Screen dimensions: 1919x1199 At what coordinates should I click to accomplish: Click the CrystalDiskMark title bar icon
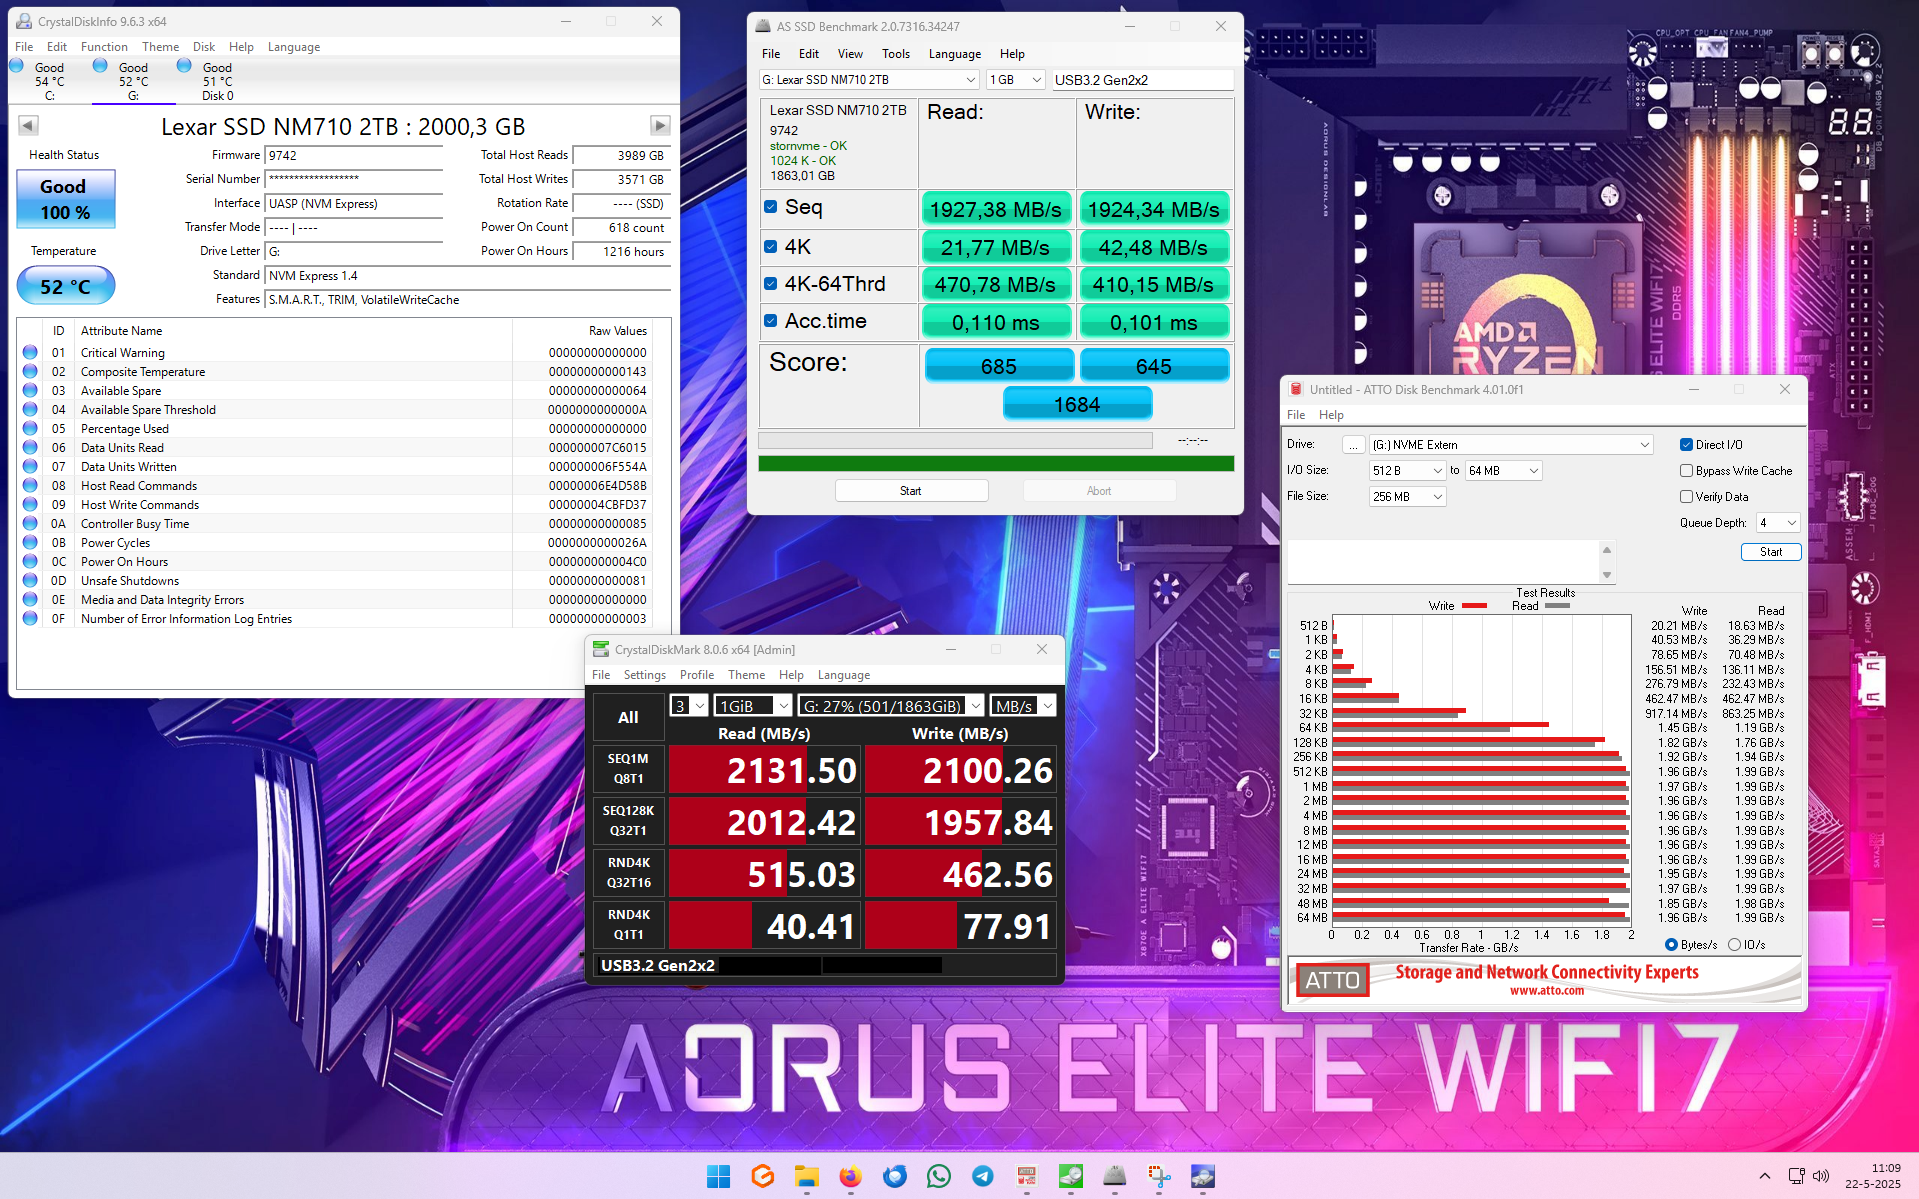601,649
